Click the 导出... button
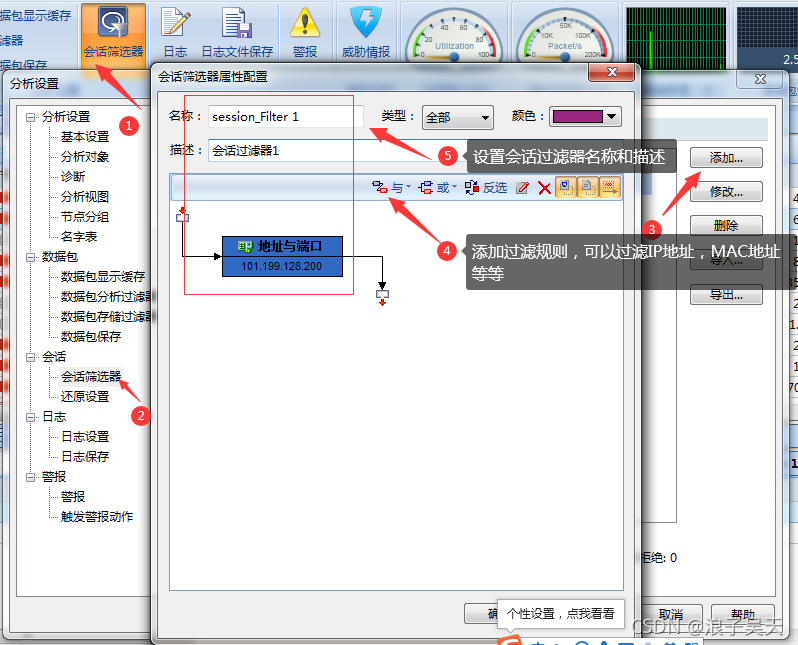This screenshot has height=645, width=798. (x=726, y=295)
